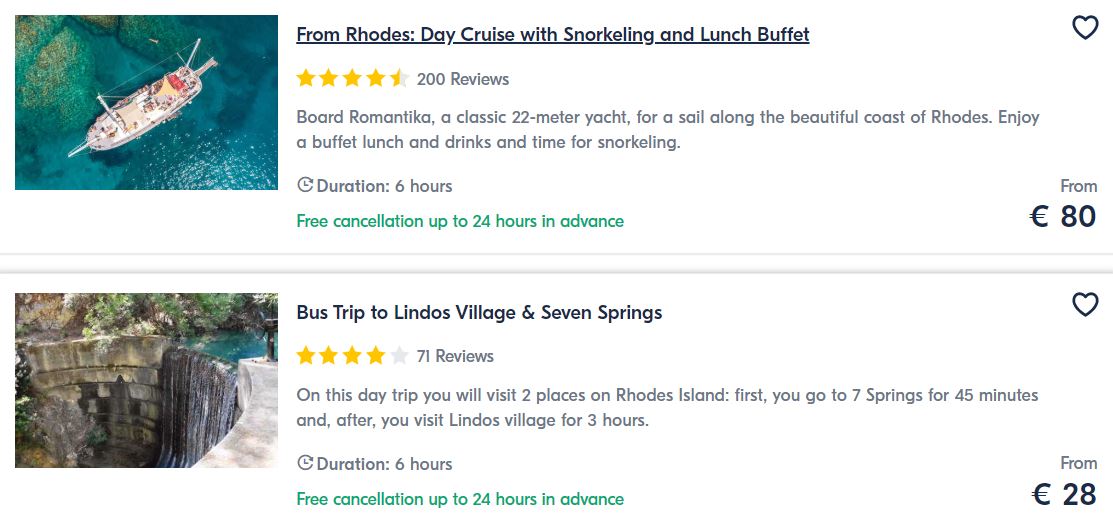This screenshot has height=518, width=1113.
Task: Click bus trip free cancellation text
Action: pos(460,499)
